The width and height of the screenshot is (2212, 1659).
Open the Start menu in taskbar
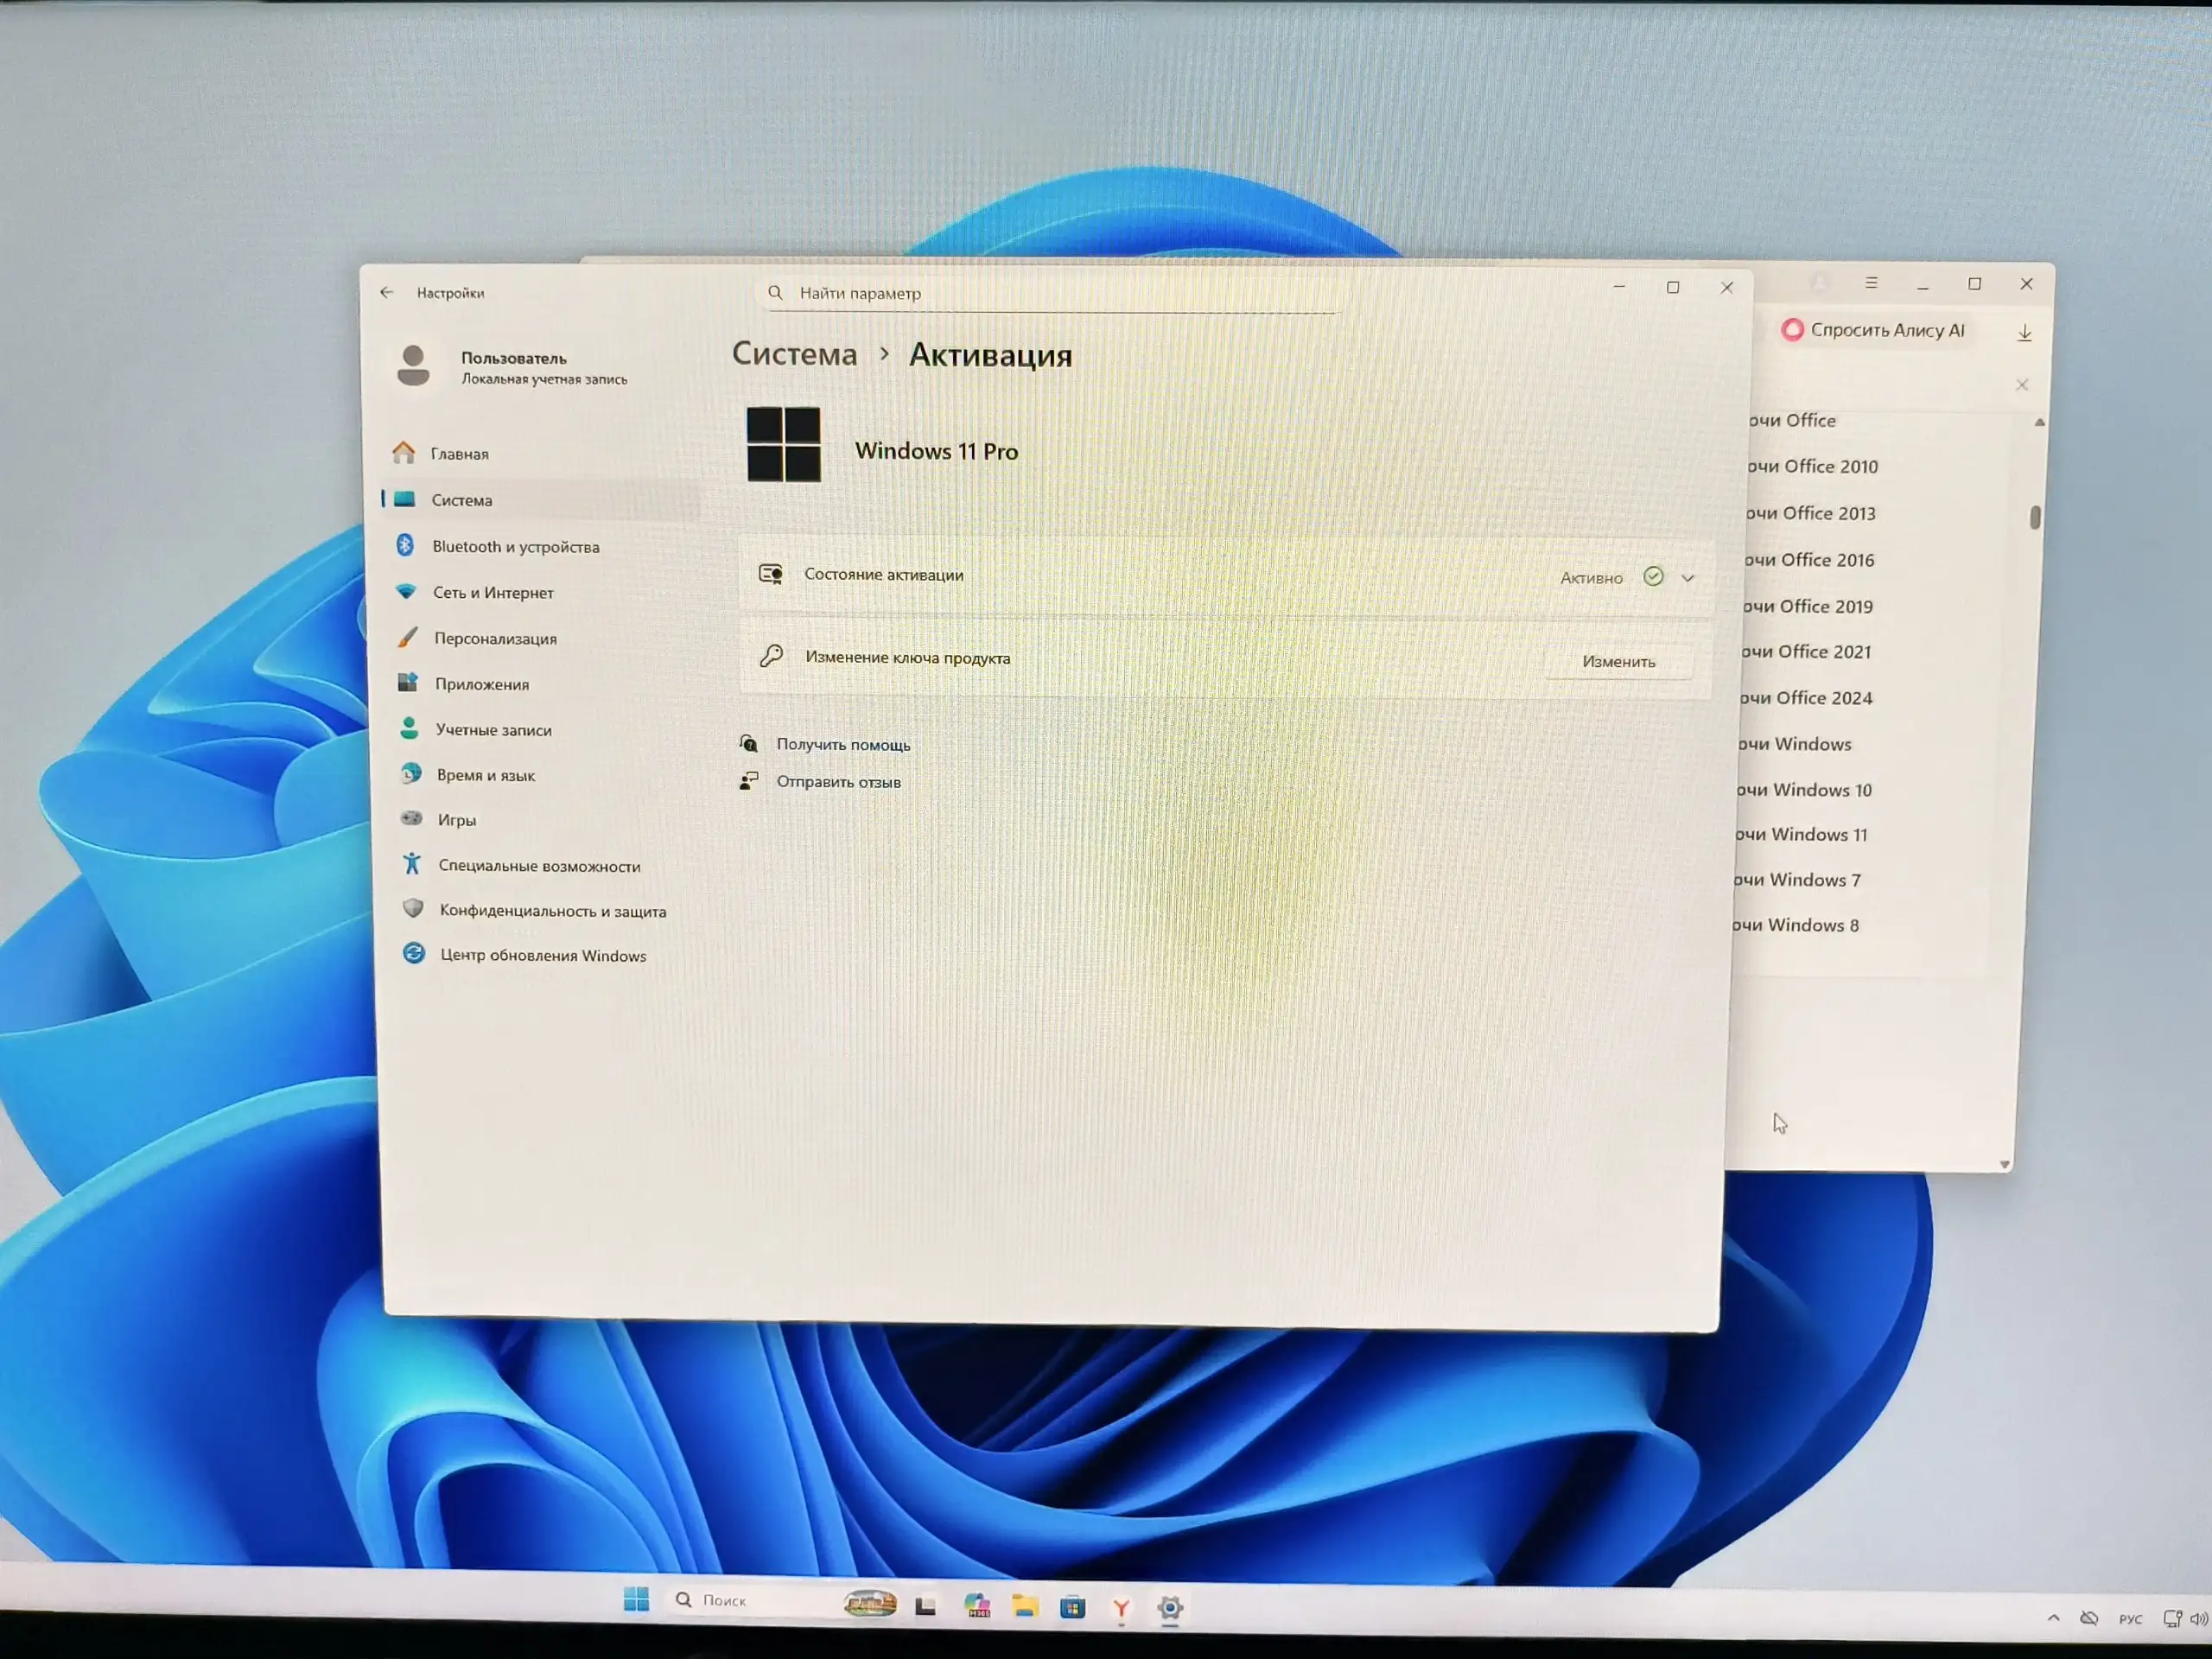[x=636, y=1600]
